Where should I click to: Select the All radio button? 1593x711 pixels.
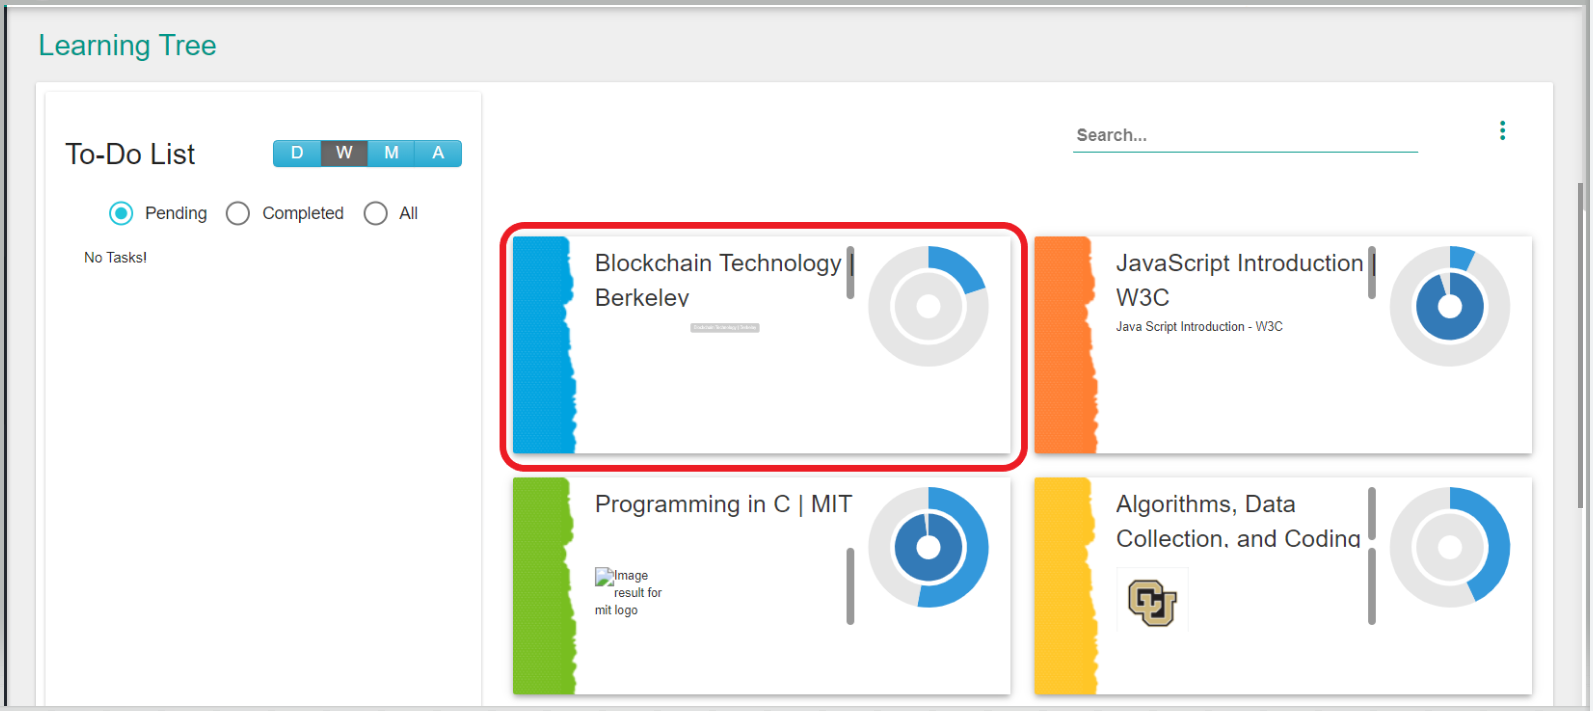pos(376,213)
